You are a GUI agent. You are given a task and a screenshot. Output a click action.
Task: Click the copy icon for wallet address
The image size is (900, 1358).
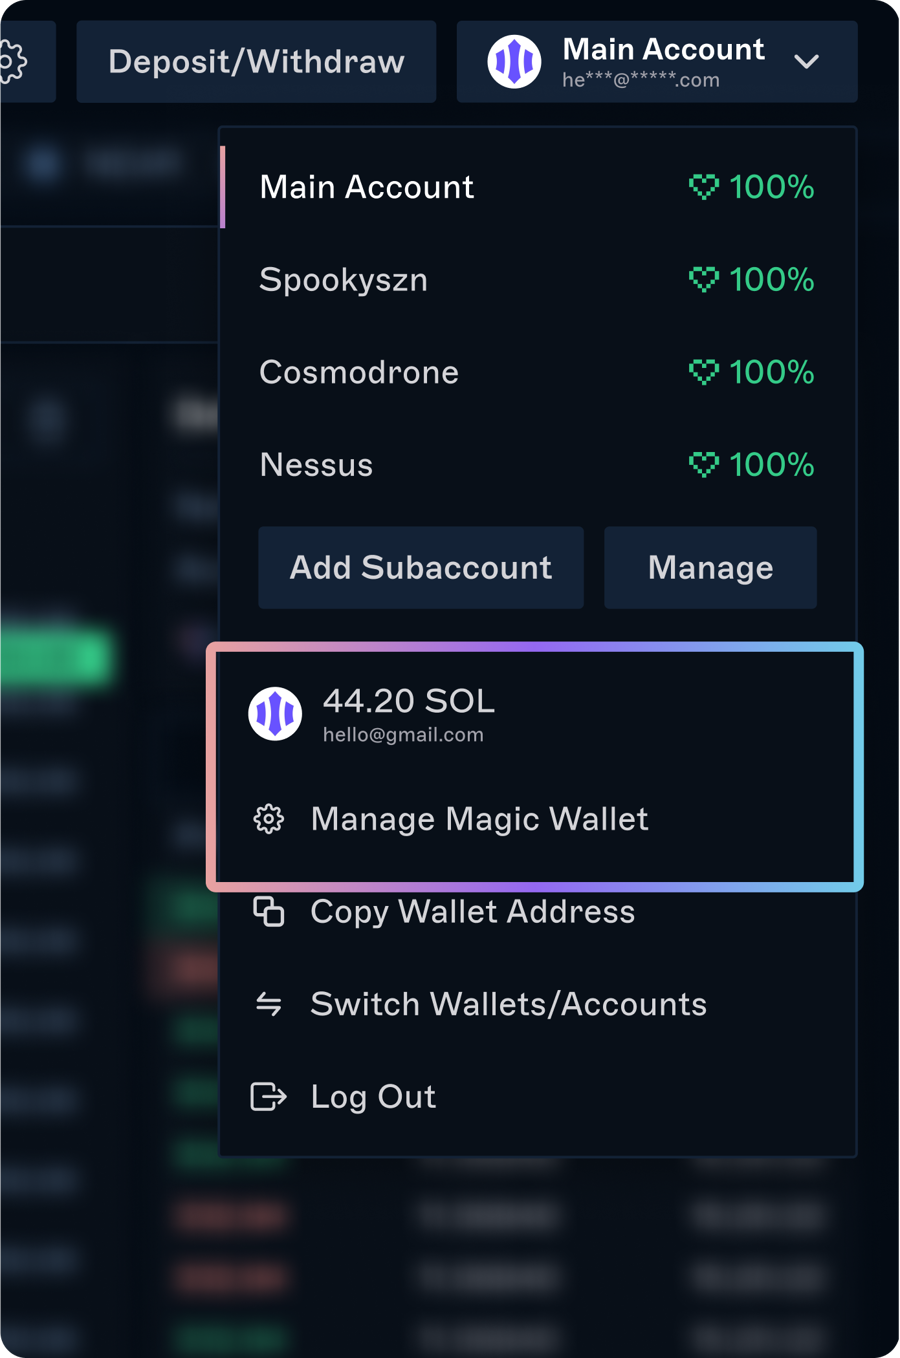click(268, 912)
